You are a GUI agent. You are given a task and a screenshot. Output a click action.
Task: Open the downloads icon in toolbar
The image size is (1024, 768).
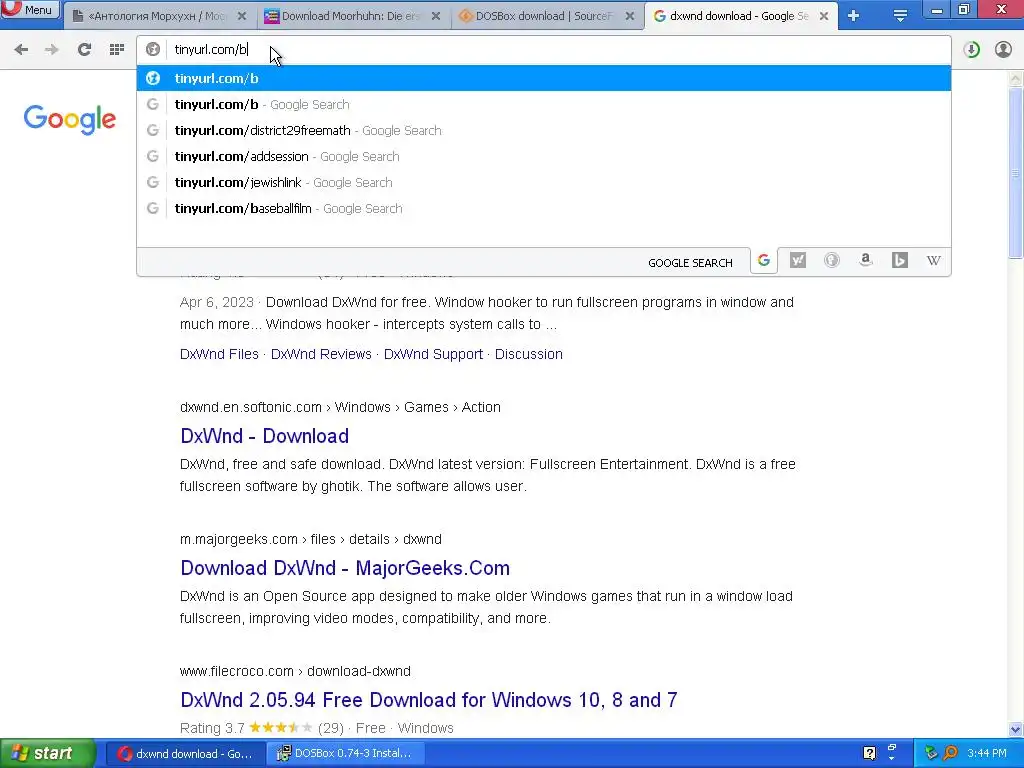point(971,50)
